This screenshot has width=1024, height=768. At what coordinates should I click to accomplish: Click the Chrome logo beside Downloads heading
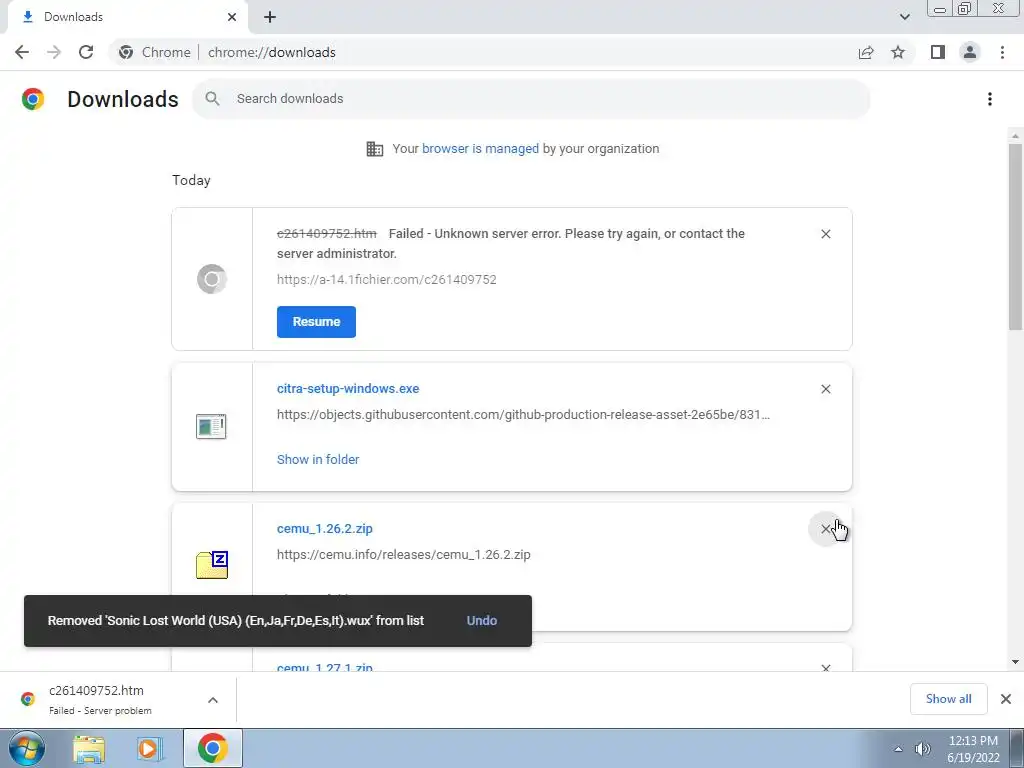click(x=33, y=99)
